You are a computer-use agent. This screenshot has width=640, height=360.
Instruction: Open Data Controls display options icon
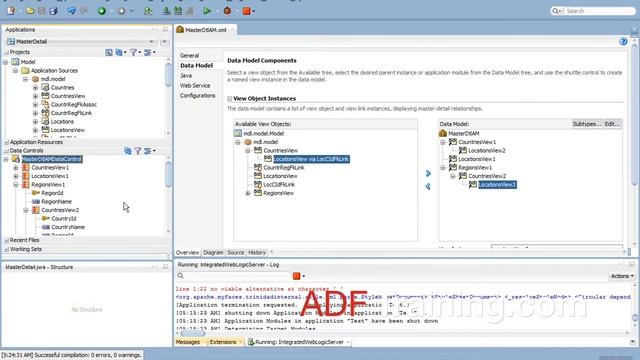148,151
